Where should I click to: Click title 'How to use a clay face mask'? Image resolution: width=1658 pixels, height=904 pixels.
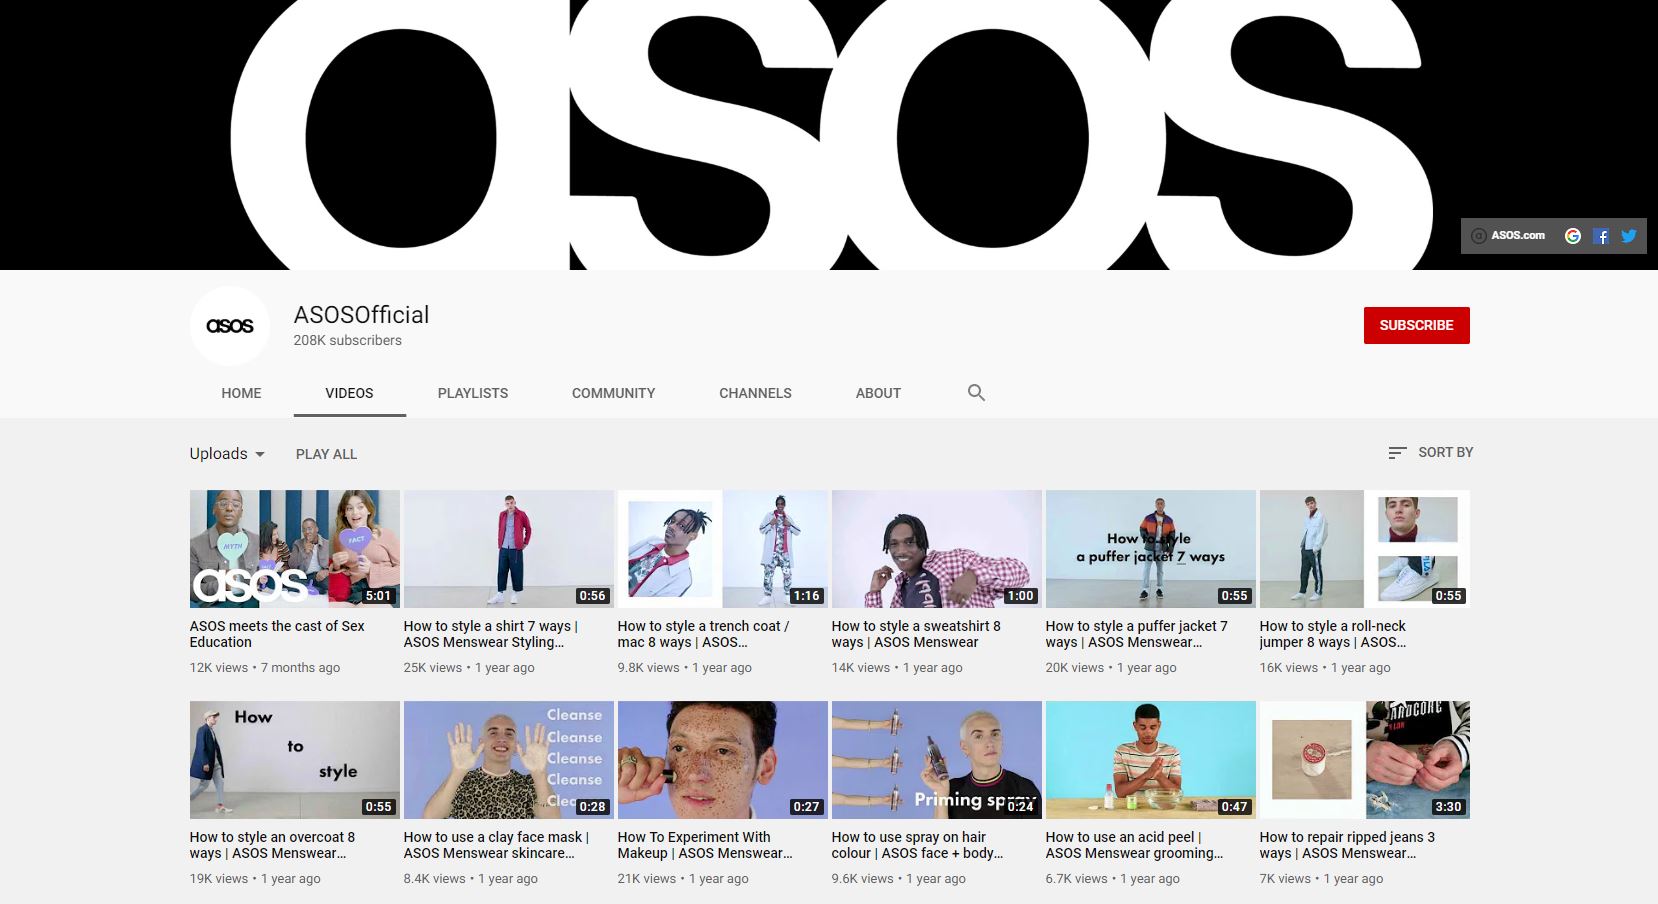click(496, 845)
